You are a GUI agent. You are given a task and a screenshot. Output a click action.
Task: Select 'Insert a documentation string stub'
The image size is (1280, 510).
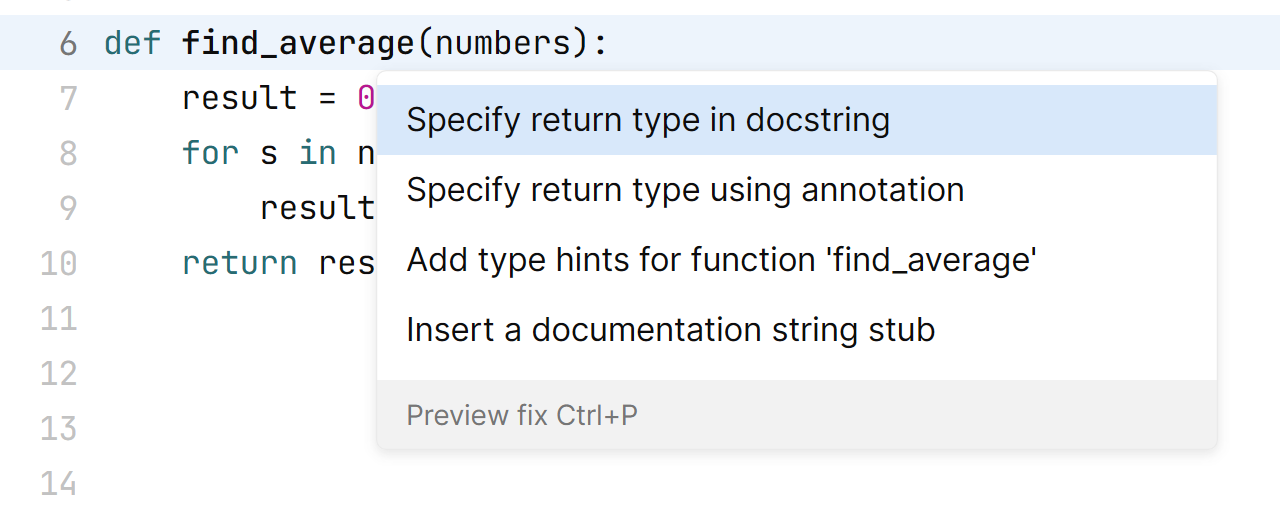click(x=670, y=330)
